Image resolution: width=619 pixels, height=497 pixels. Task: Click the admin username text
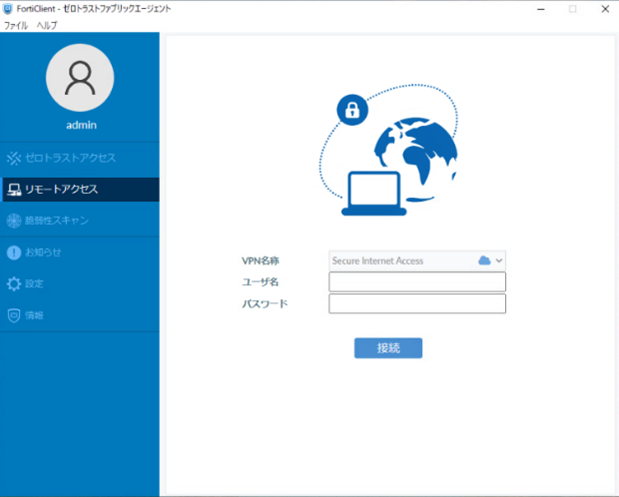pyautogui.click(x=81, y=125)
